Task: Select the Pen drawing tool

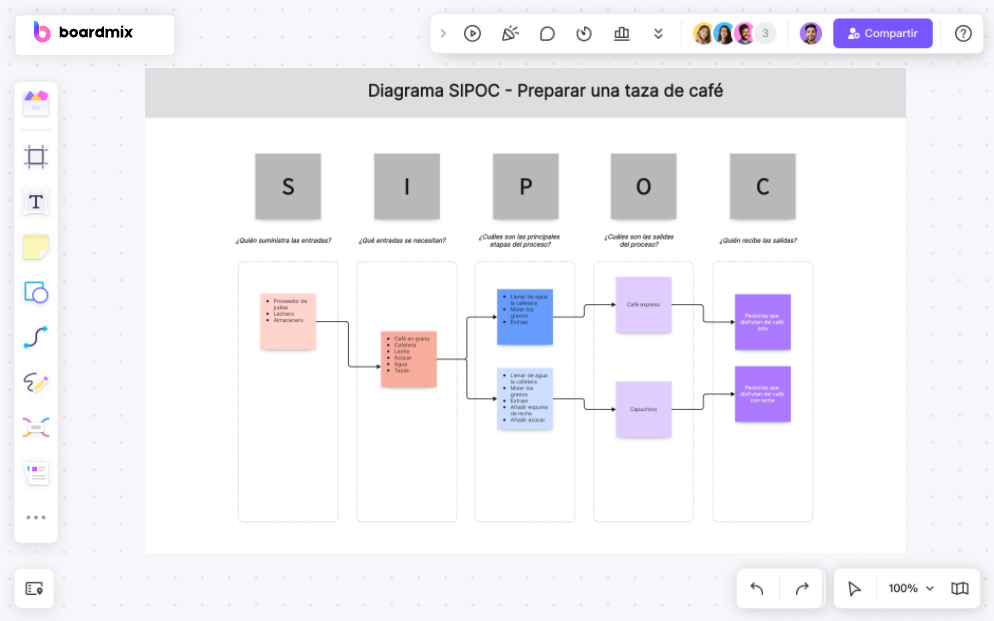Action: point(36,382)
